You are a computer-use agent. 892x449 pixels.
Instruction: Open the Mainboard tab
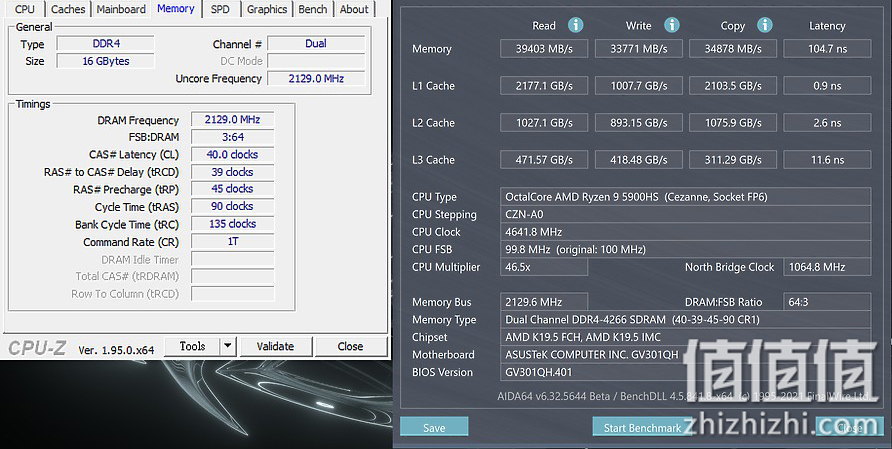coord(121,9)
